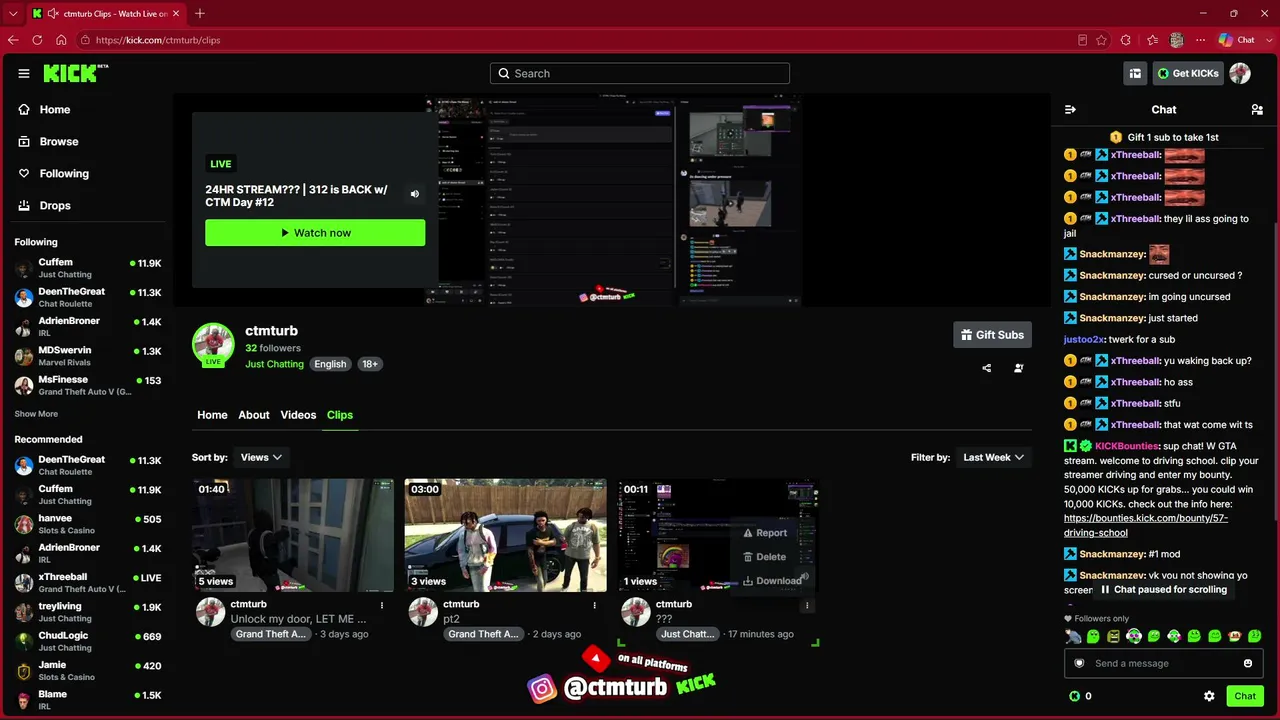Mute the live stream preview
This screenshot has height=720, width=1280.
(415, 194)
